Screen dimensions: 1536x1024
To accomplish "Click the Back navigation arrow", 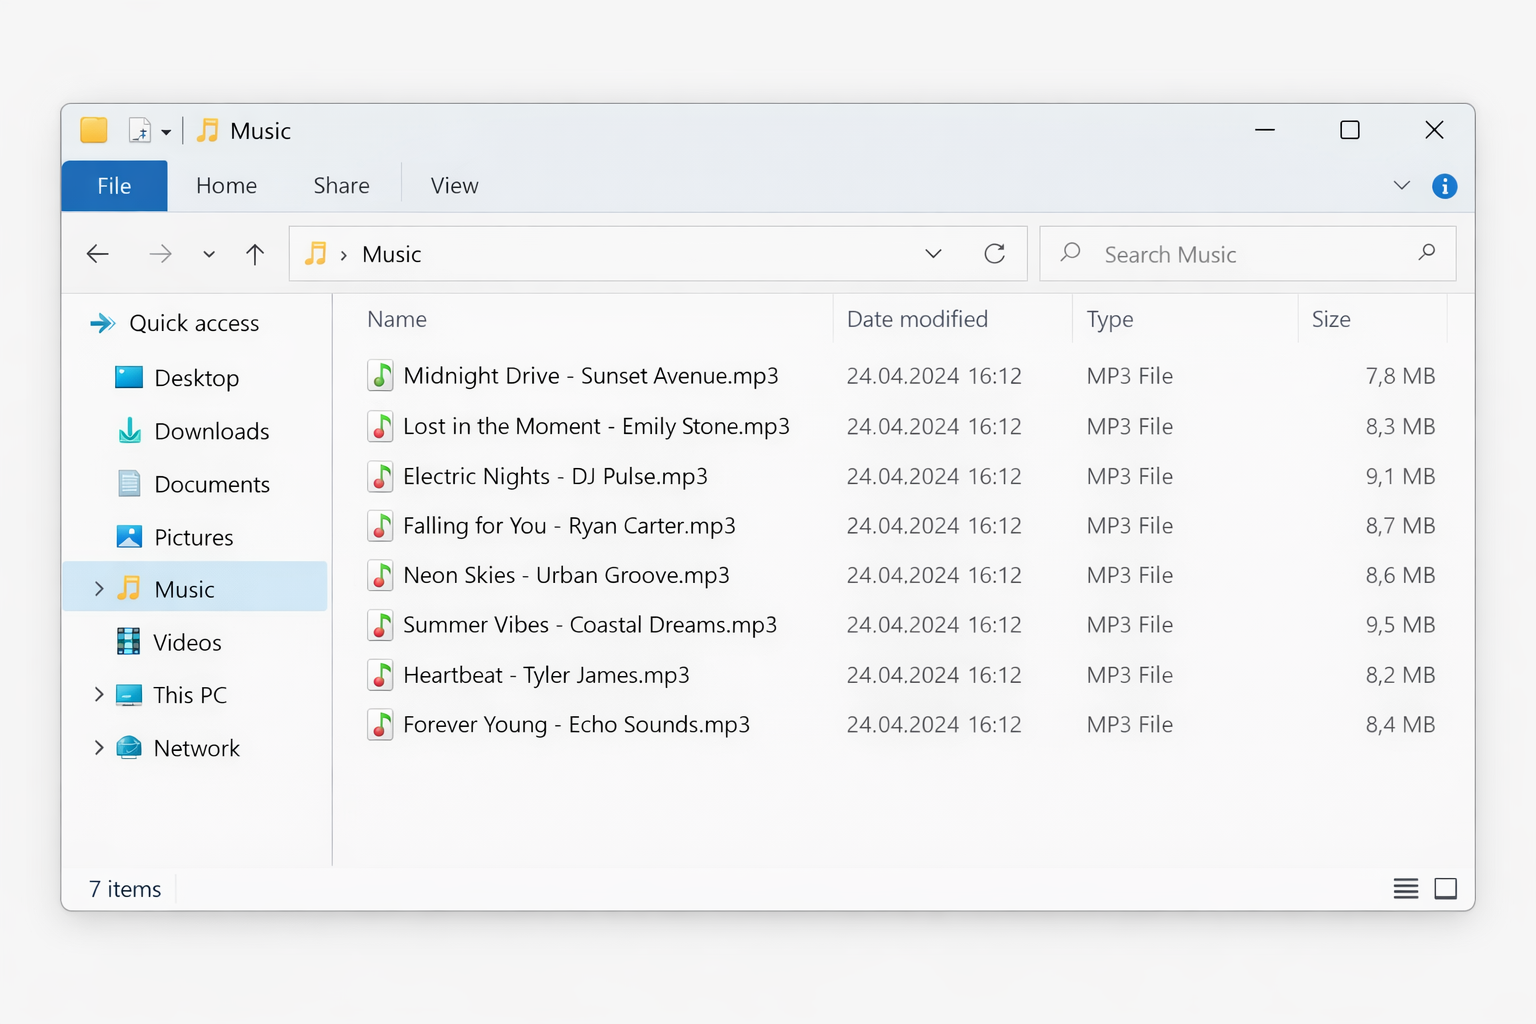I will pos(98,254).
